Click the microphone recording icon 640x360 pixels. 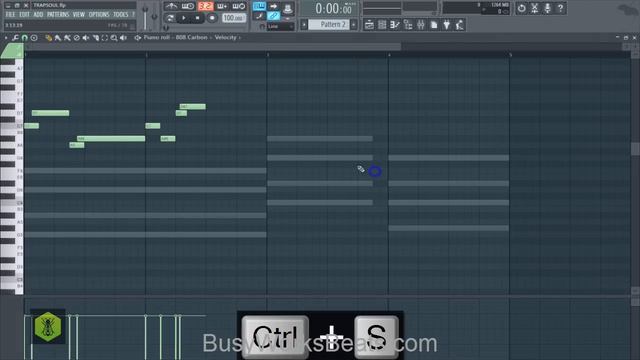click(547, 8)
